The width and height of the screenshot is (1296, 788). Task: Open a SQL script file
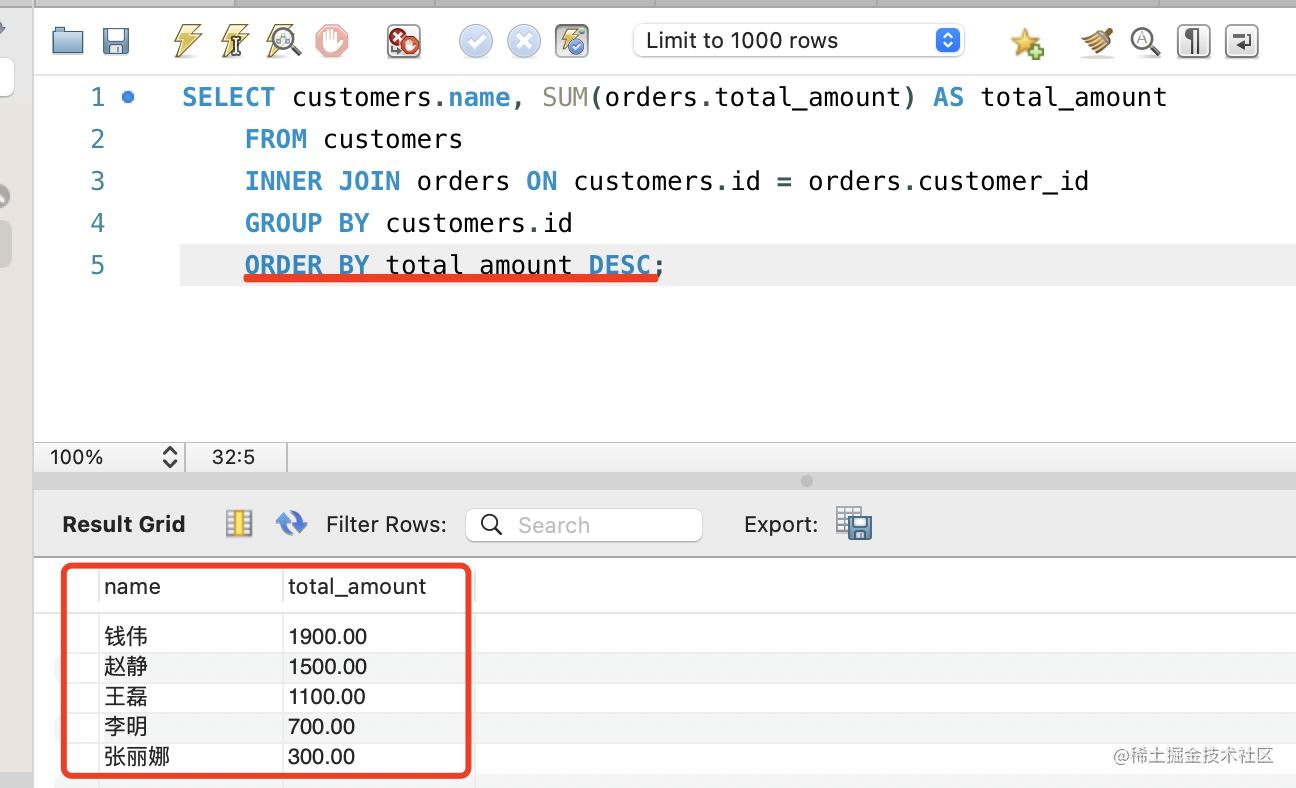pos(68,41)
